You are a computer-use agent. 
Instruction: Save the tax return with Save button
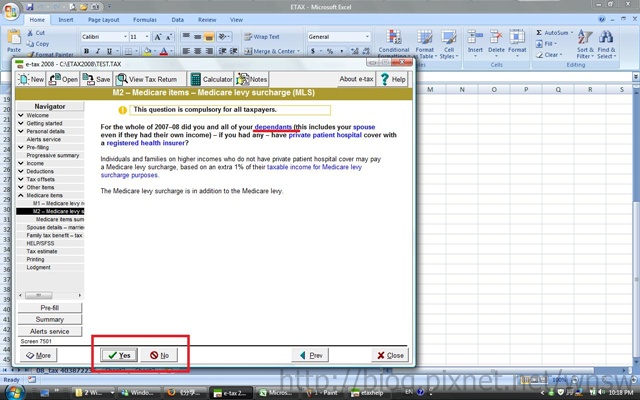coord(96,79)
